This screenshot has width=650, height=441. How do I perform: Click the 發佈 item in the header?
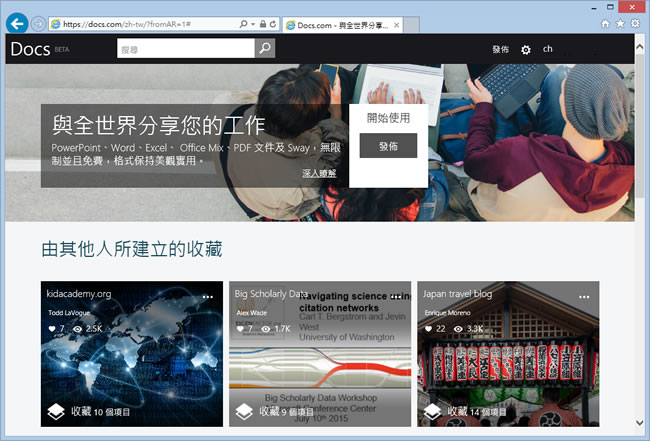[500, 49]
